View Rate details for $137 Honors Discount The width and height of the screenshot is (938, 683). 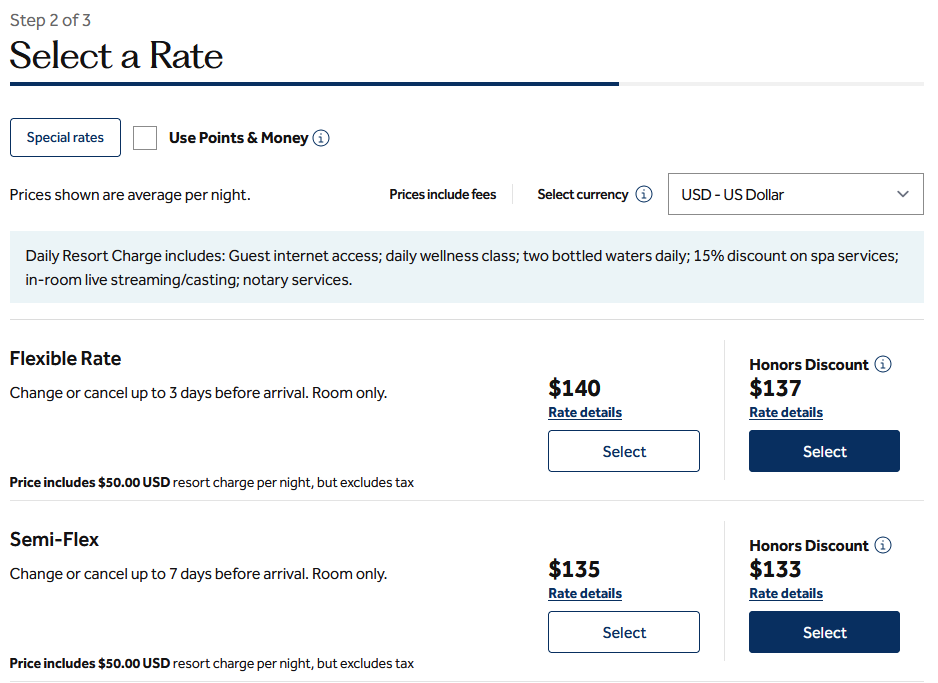(786, 413)
